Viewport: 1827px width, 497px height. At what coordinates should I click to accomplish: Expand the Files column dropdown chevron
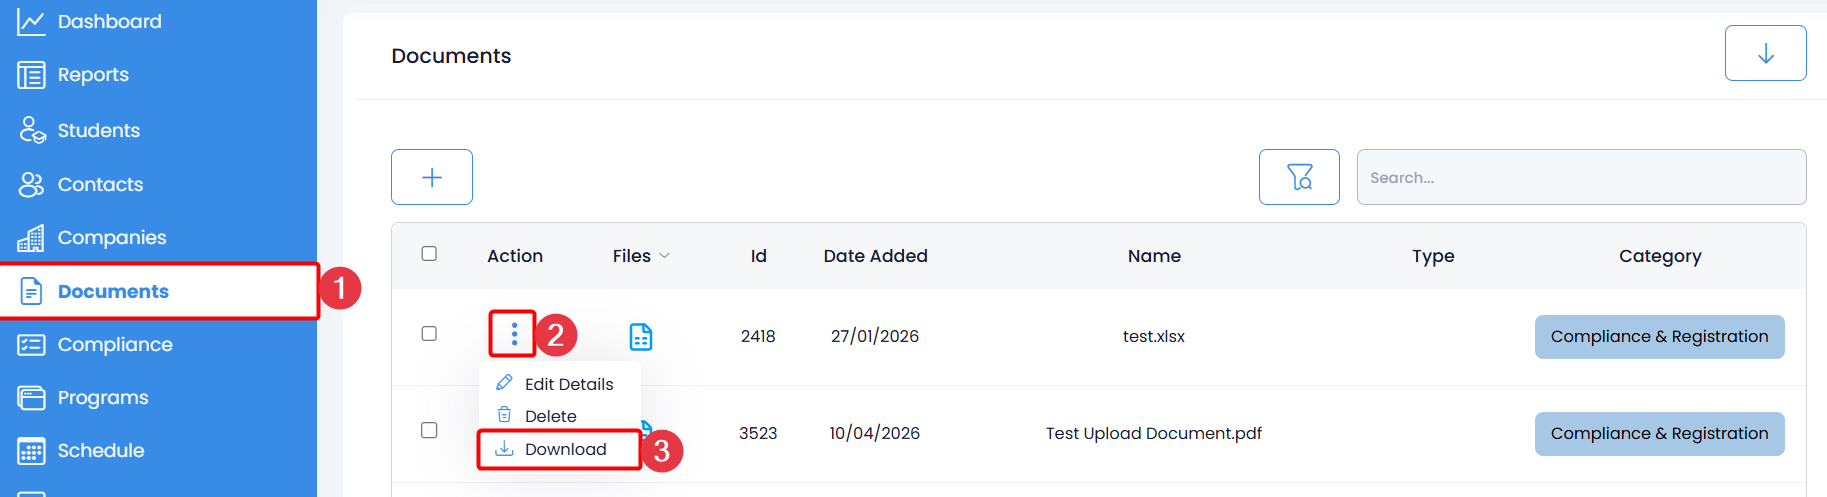coord(665,256)
